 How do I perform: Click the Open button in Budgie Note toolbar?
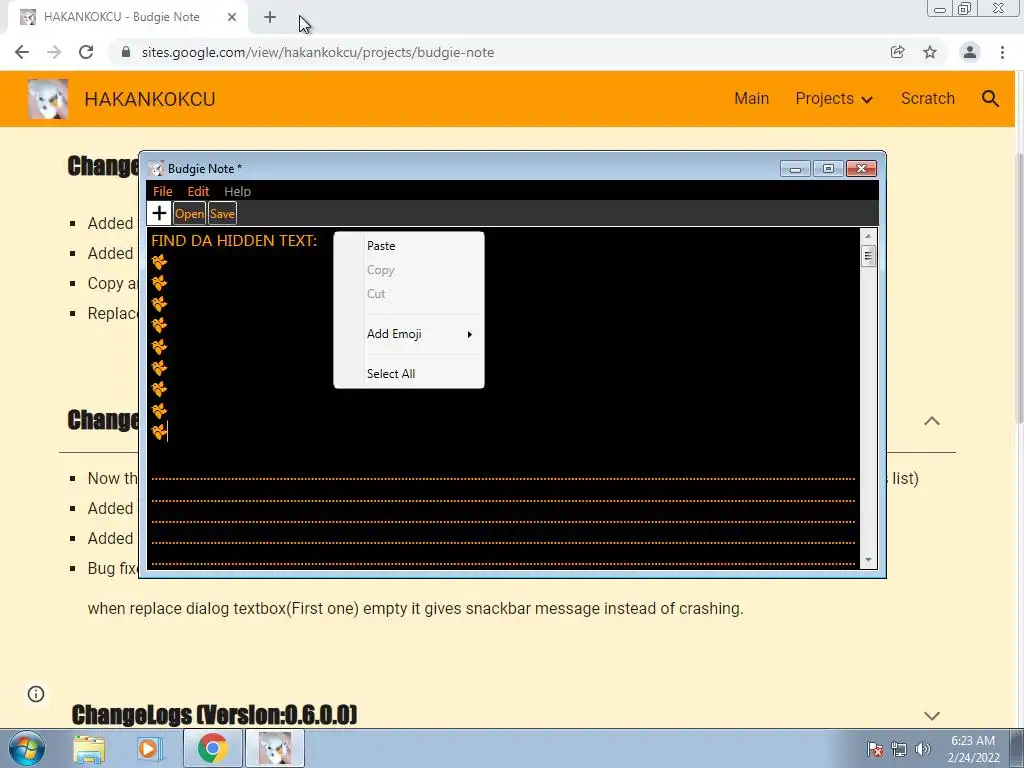click(189, 214)
